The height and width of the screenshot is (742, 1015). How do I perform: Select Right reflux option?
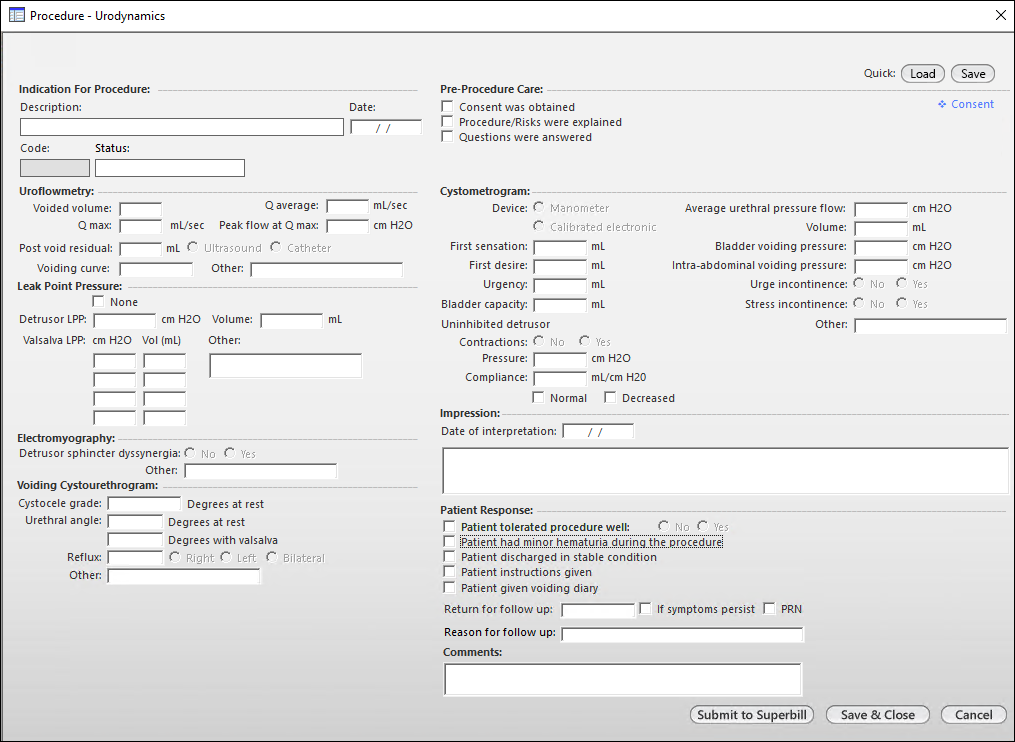(x=175, y=557)
